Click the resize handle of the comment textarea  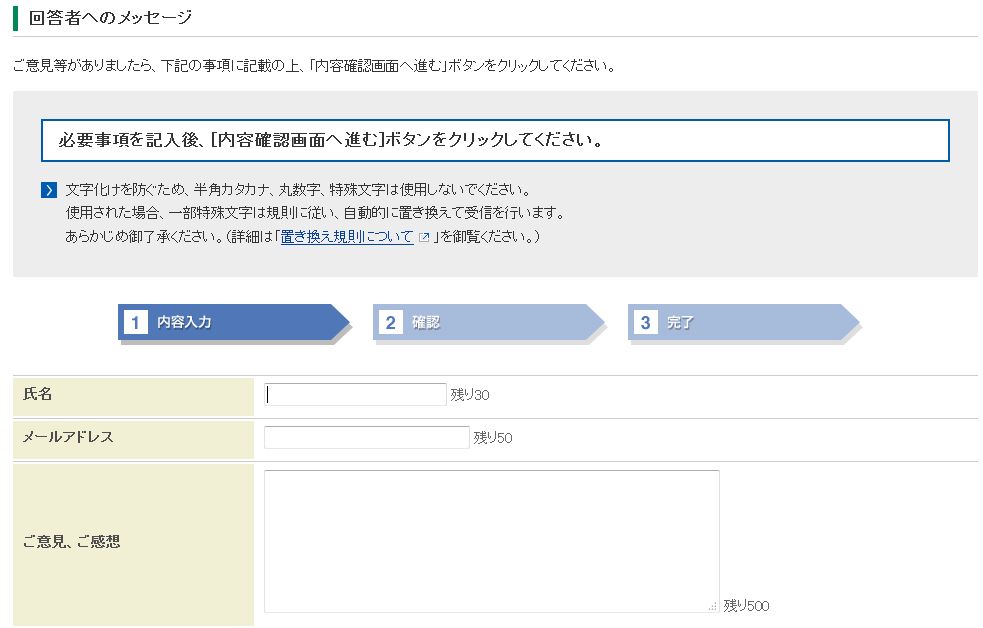click(x=713, y=606)
